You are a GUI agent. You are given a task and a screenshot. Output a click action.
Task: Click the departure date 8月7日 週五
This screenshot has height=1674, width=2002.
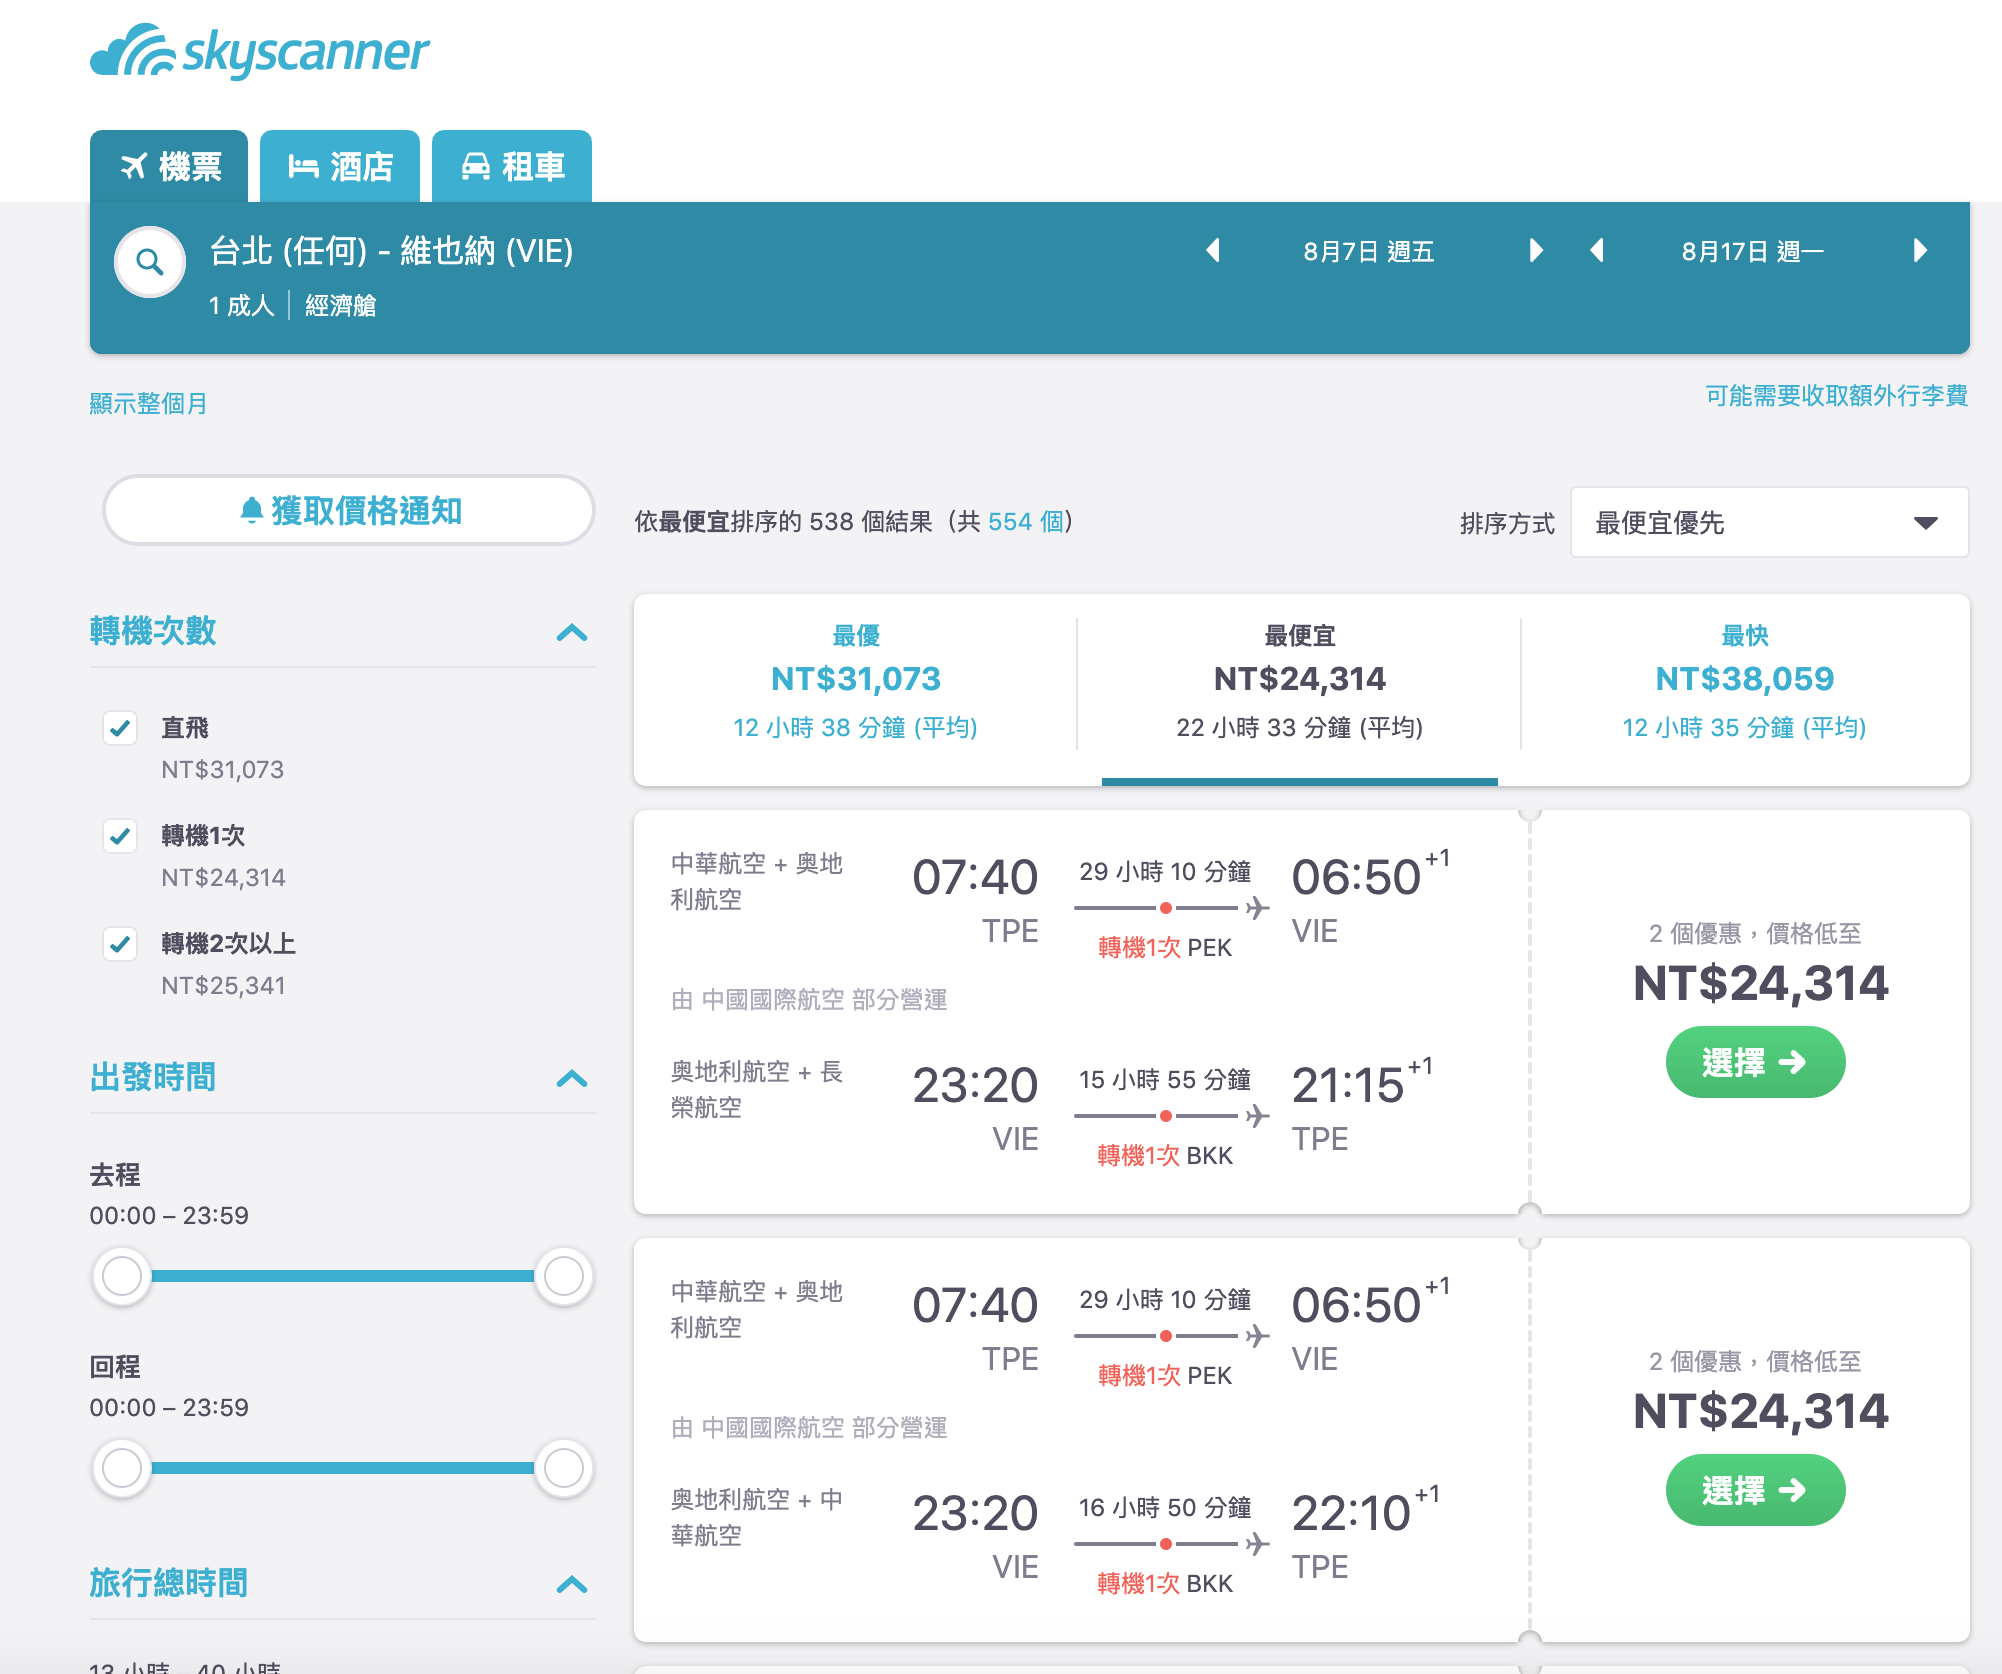click(x=1369, y=251)
